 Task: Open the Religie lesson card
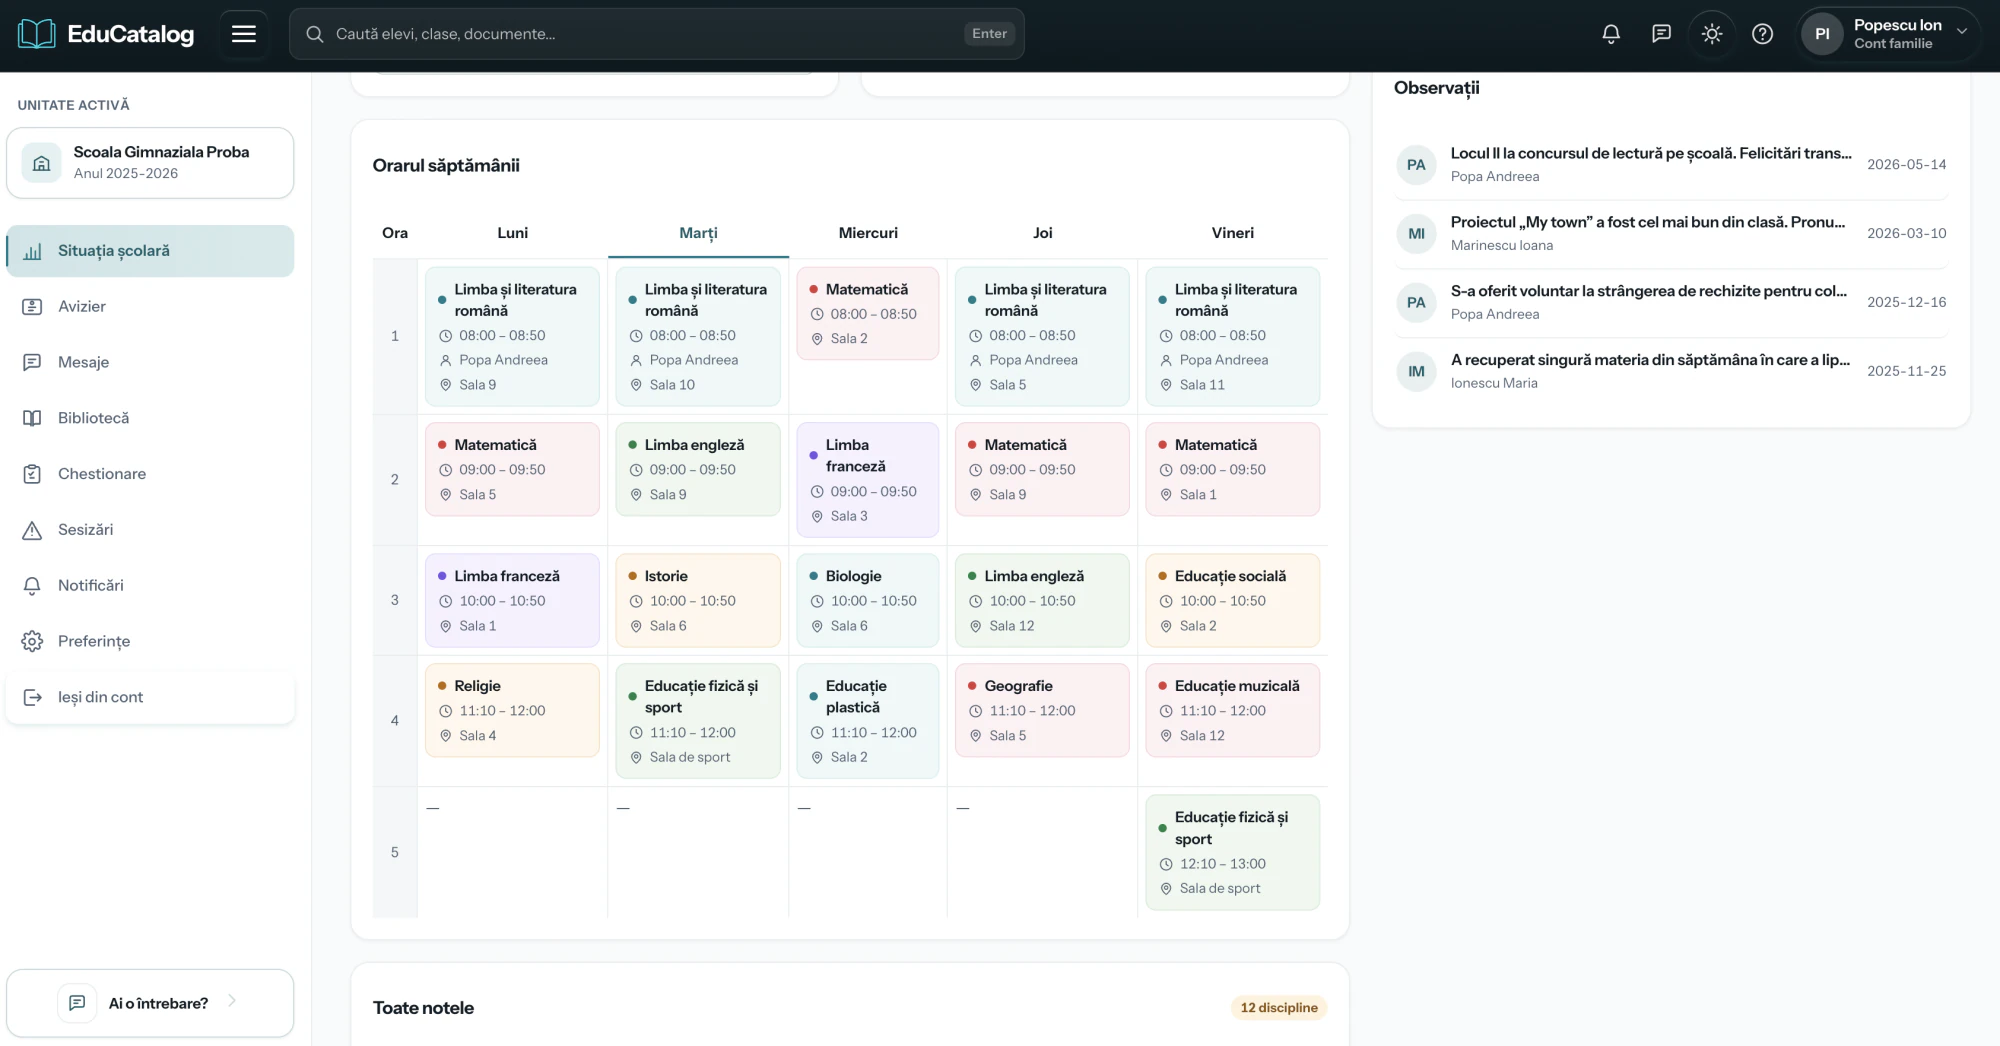click(512, 710)
